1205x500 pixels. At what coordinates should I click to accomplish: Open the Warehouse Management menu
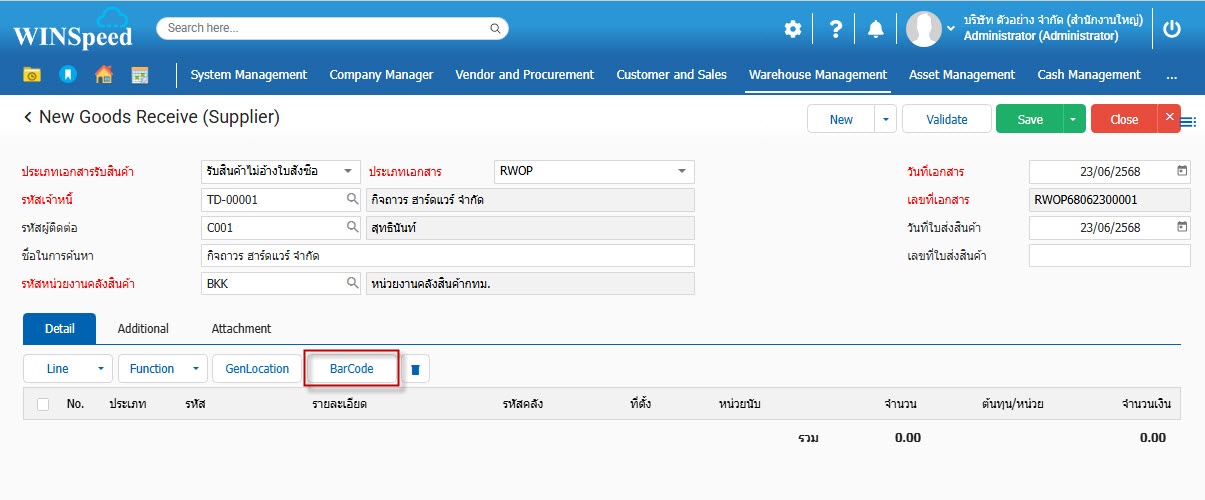coord(817,75)
